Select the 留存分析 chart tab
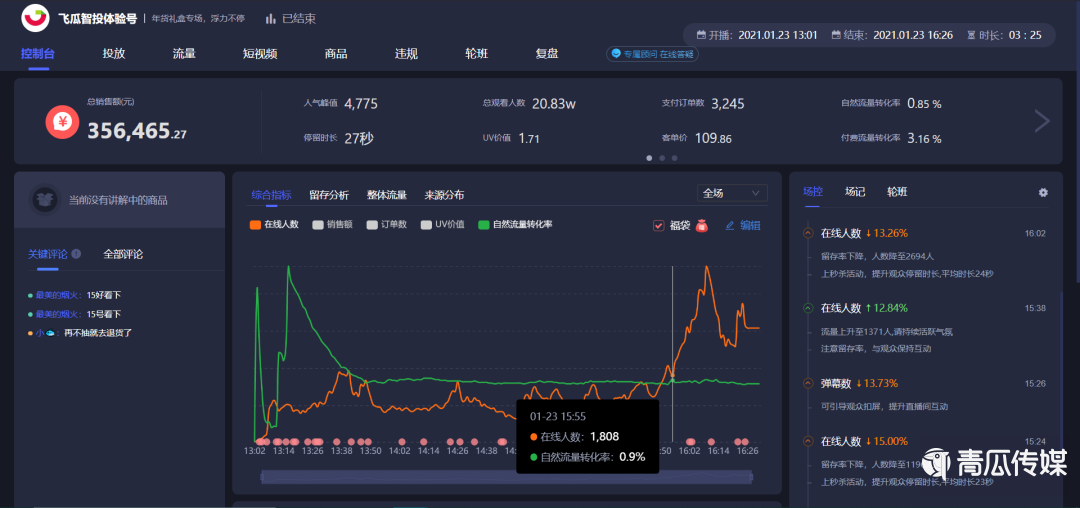Viewport: 1080px width, 508px height. [329, 195]
